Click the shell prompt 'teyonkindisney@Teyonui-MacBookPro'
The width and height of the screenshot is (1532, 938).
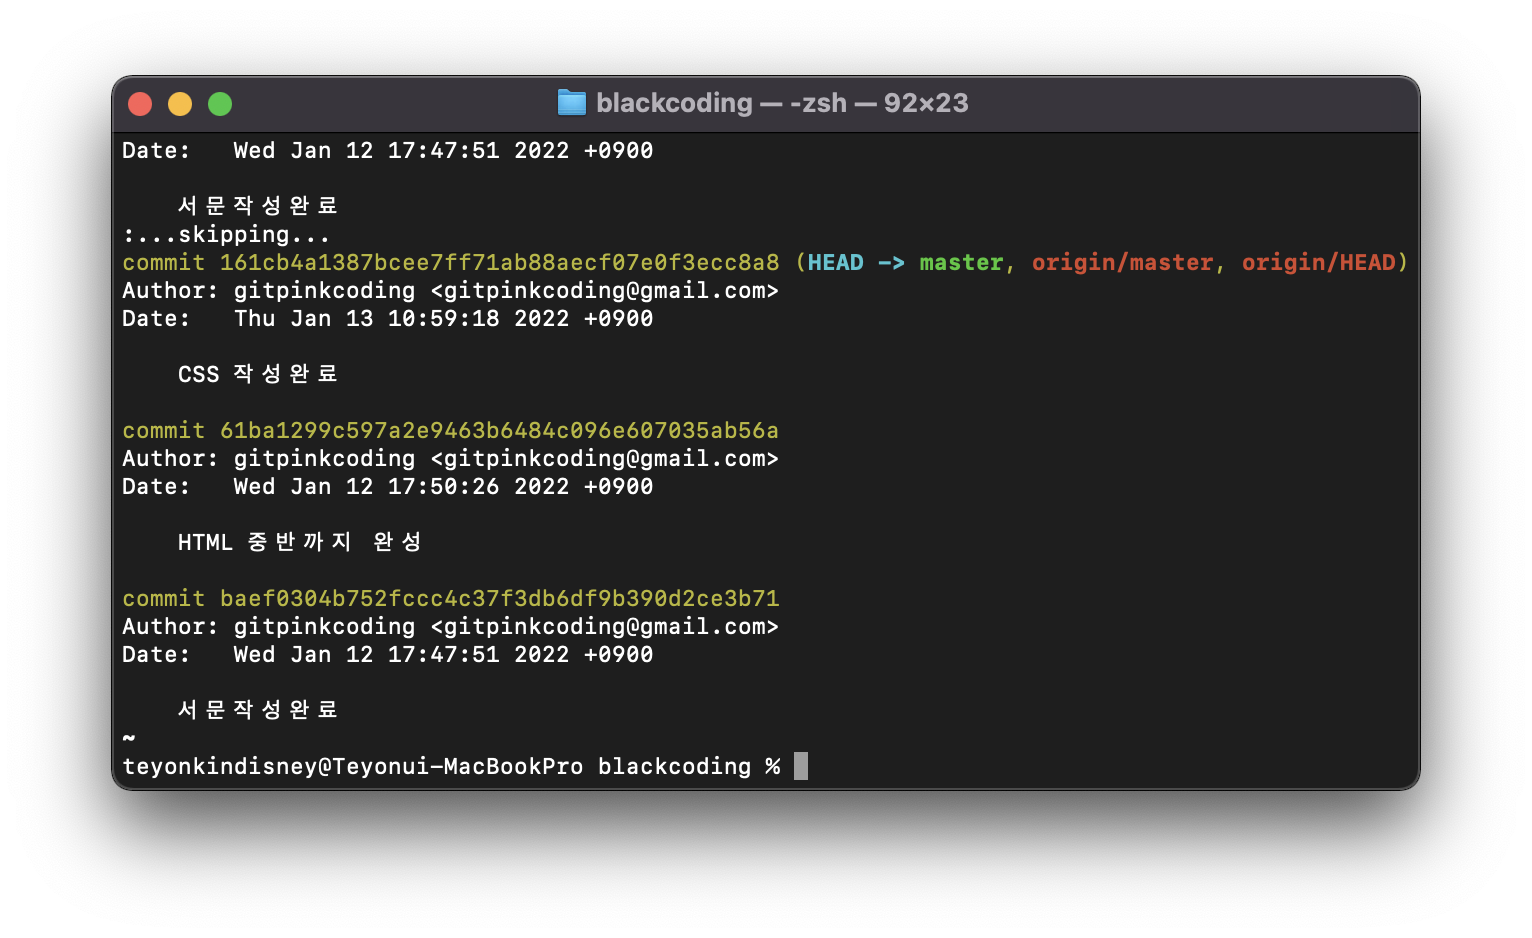tap(352, 766)
